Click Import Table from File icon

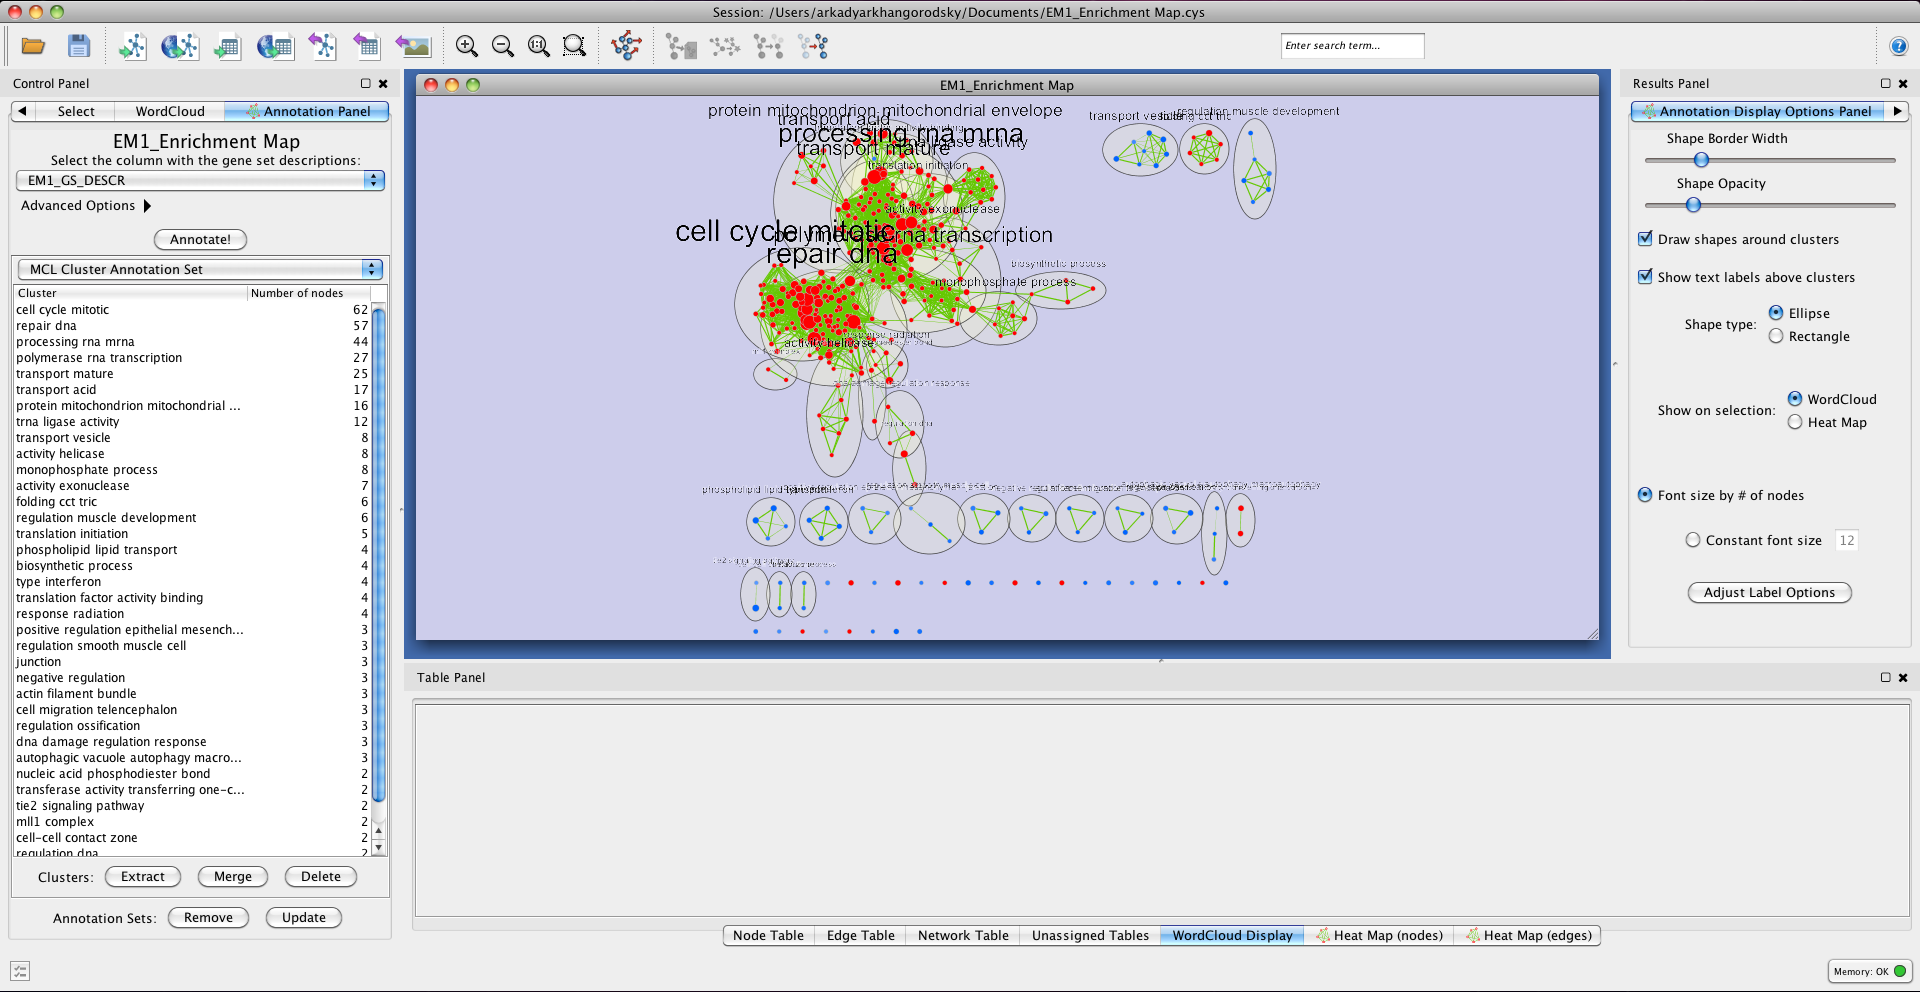(227, 46)
